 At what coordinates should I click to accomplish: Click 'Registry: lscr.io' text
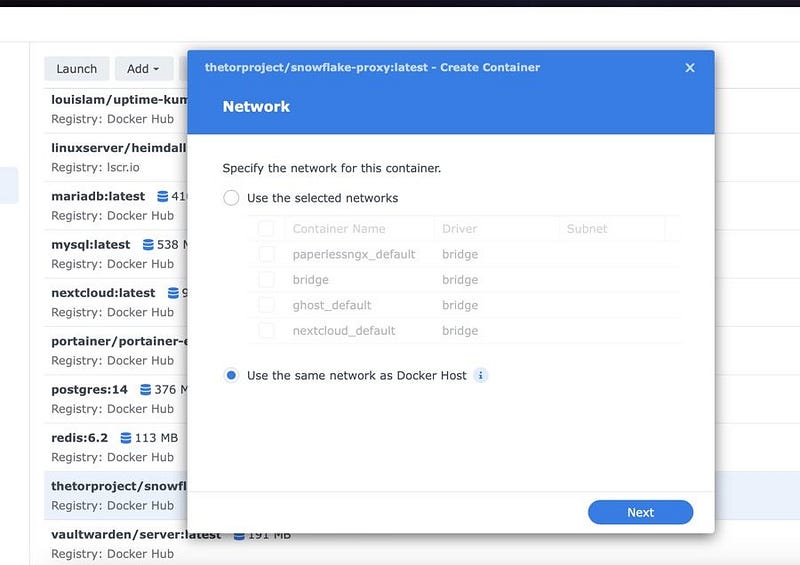pyautogui.click(x=95, y=167)
